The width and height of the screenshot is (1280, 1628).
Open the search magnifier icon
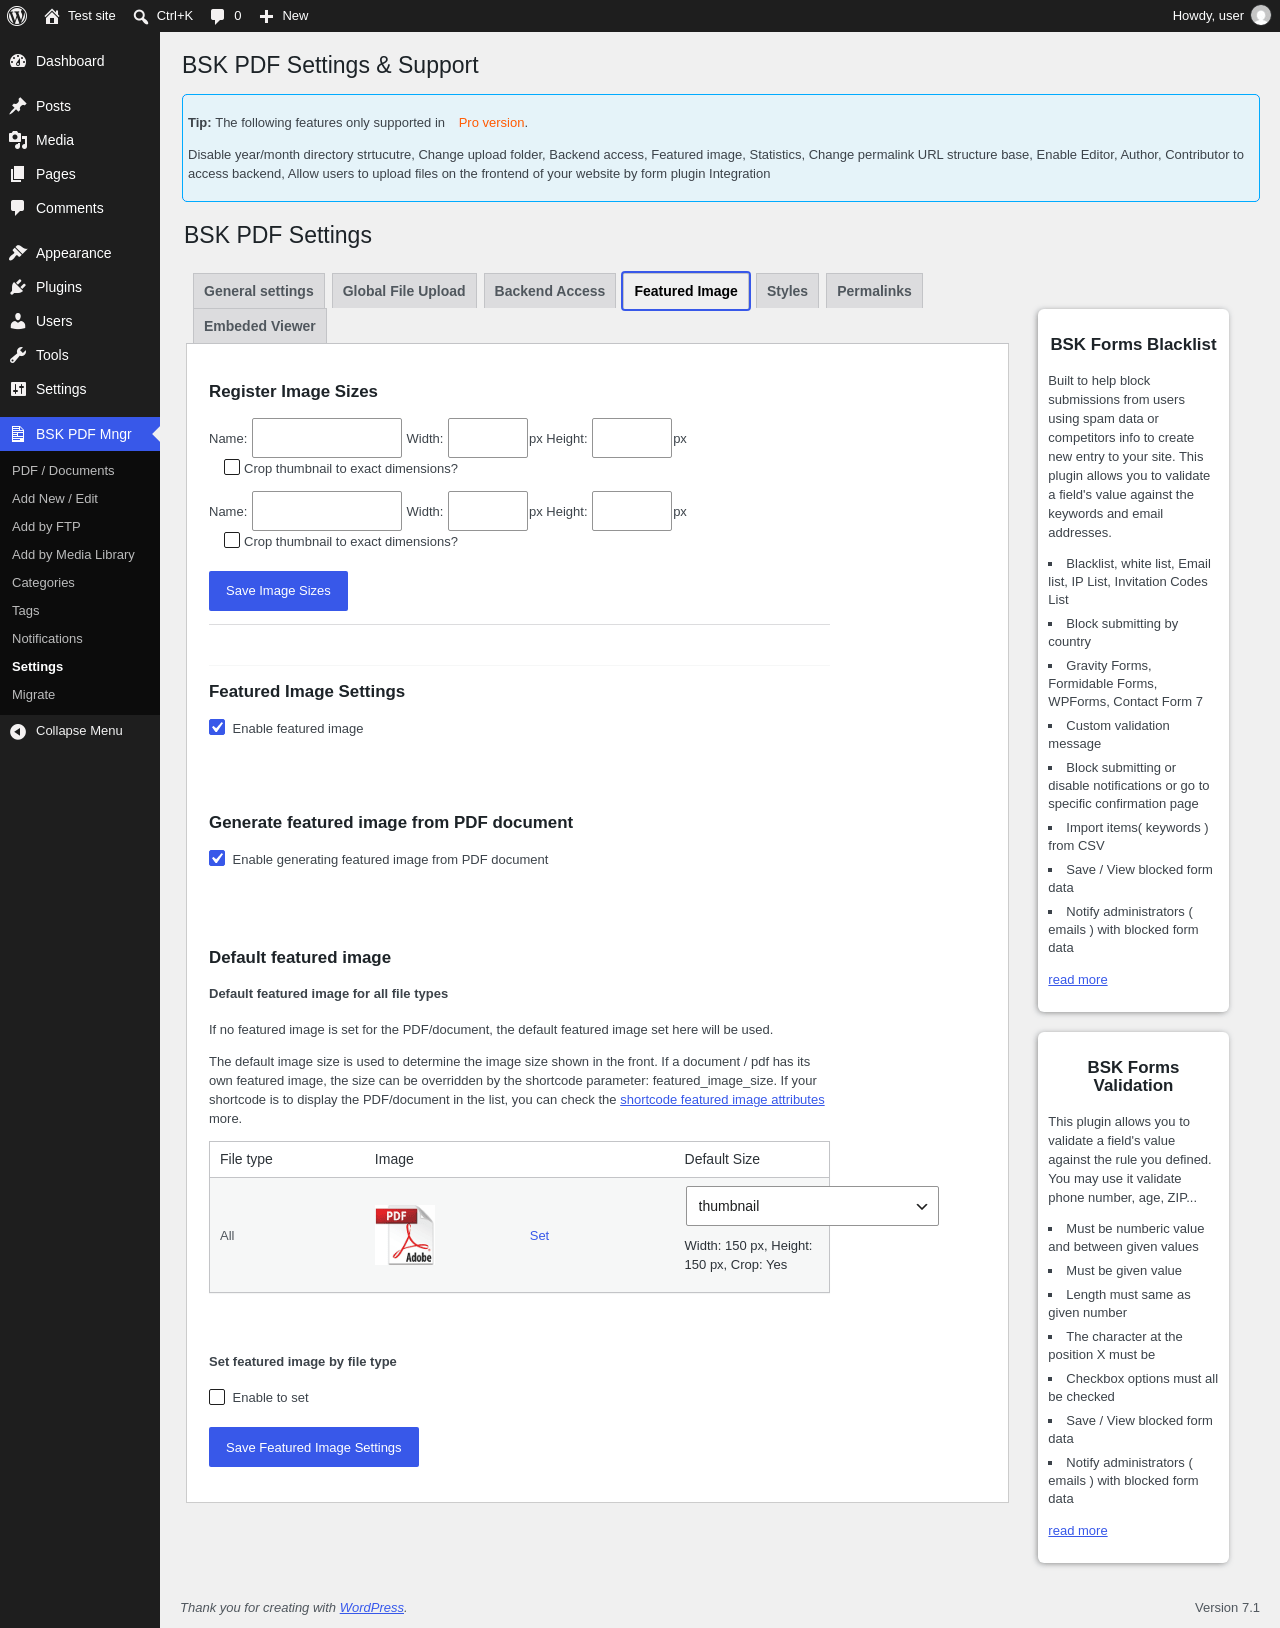click(141, 16)
